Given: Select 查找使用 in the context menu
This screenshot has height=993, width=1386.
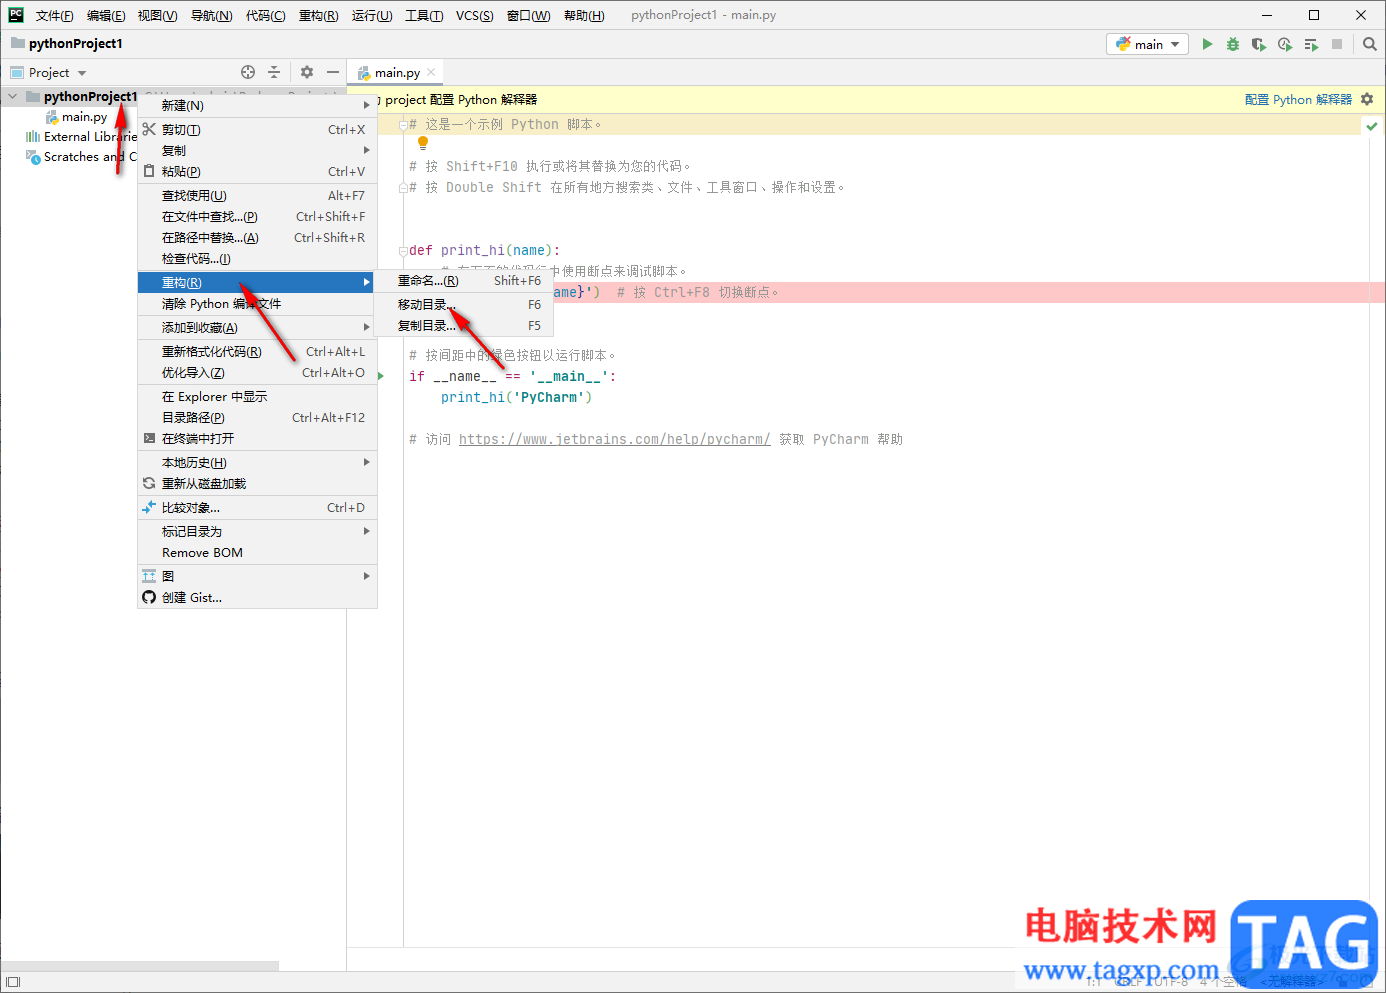Looking at the screenshot, I should (257, 195).
